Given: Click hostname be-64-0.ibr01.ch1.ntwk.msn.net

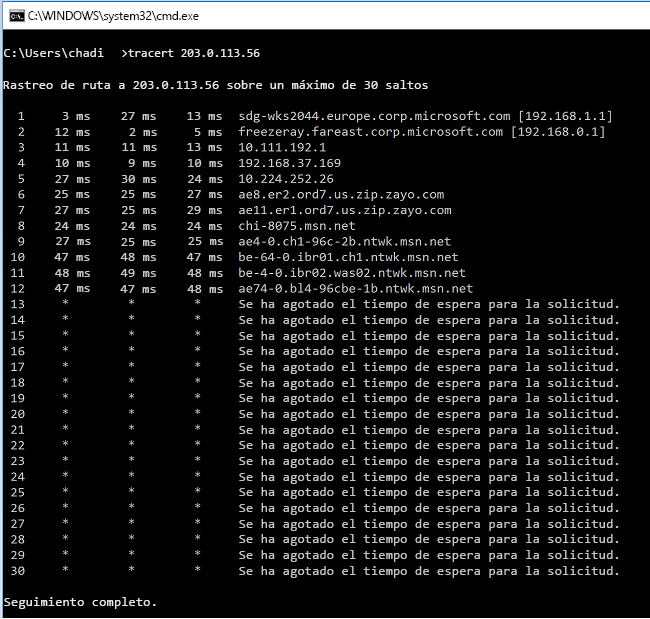Looking at the screenshot, I should [348, 257].
